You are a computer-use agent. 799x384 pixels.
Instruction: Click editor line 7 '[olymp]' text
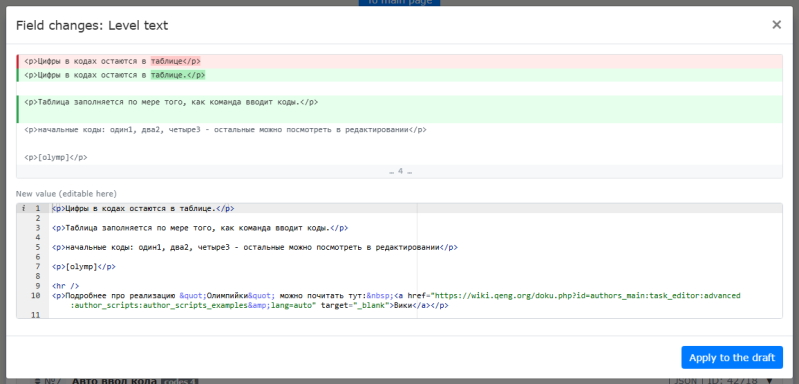click(x=84, y=266)
